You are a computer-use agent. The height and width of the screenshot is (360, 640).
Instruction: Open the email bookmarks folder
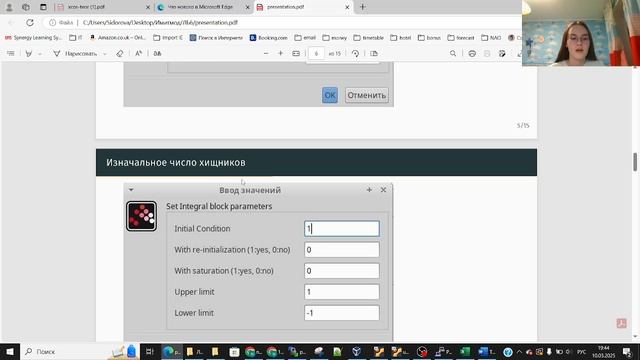[305, 38]
